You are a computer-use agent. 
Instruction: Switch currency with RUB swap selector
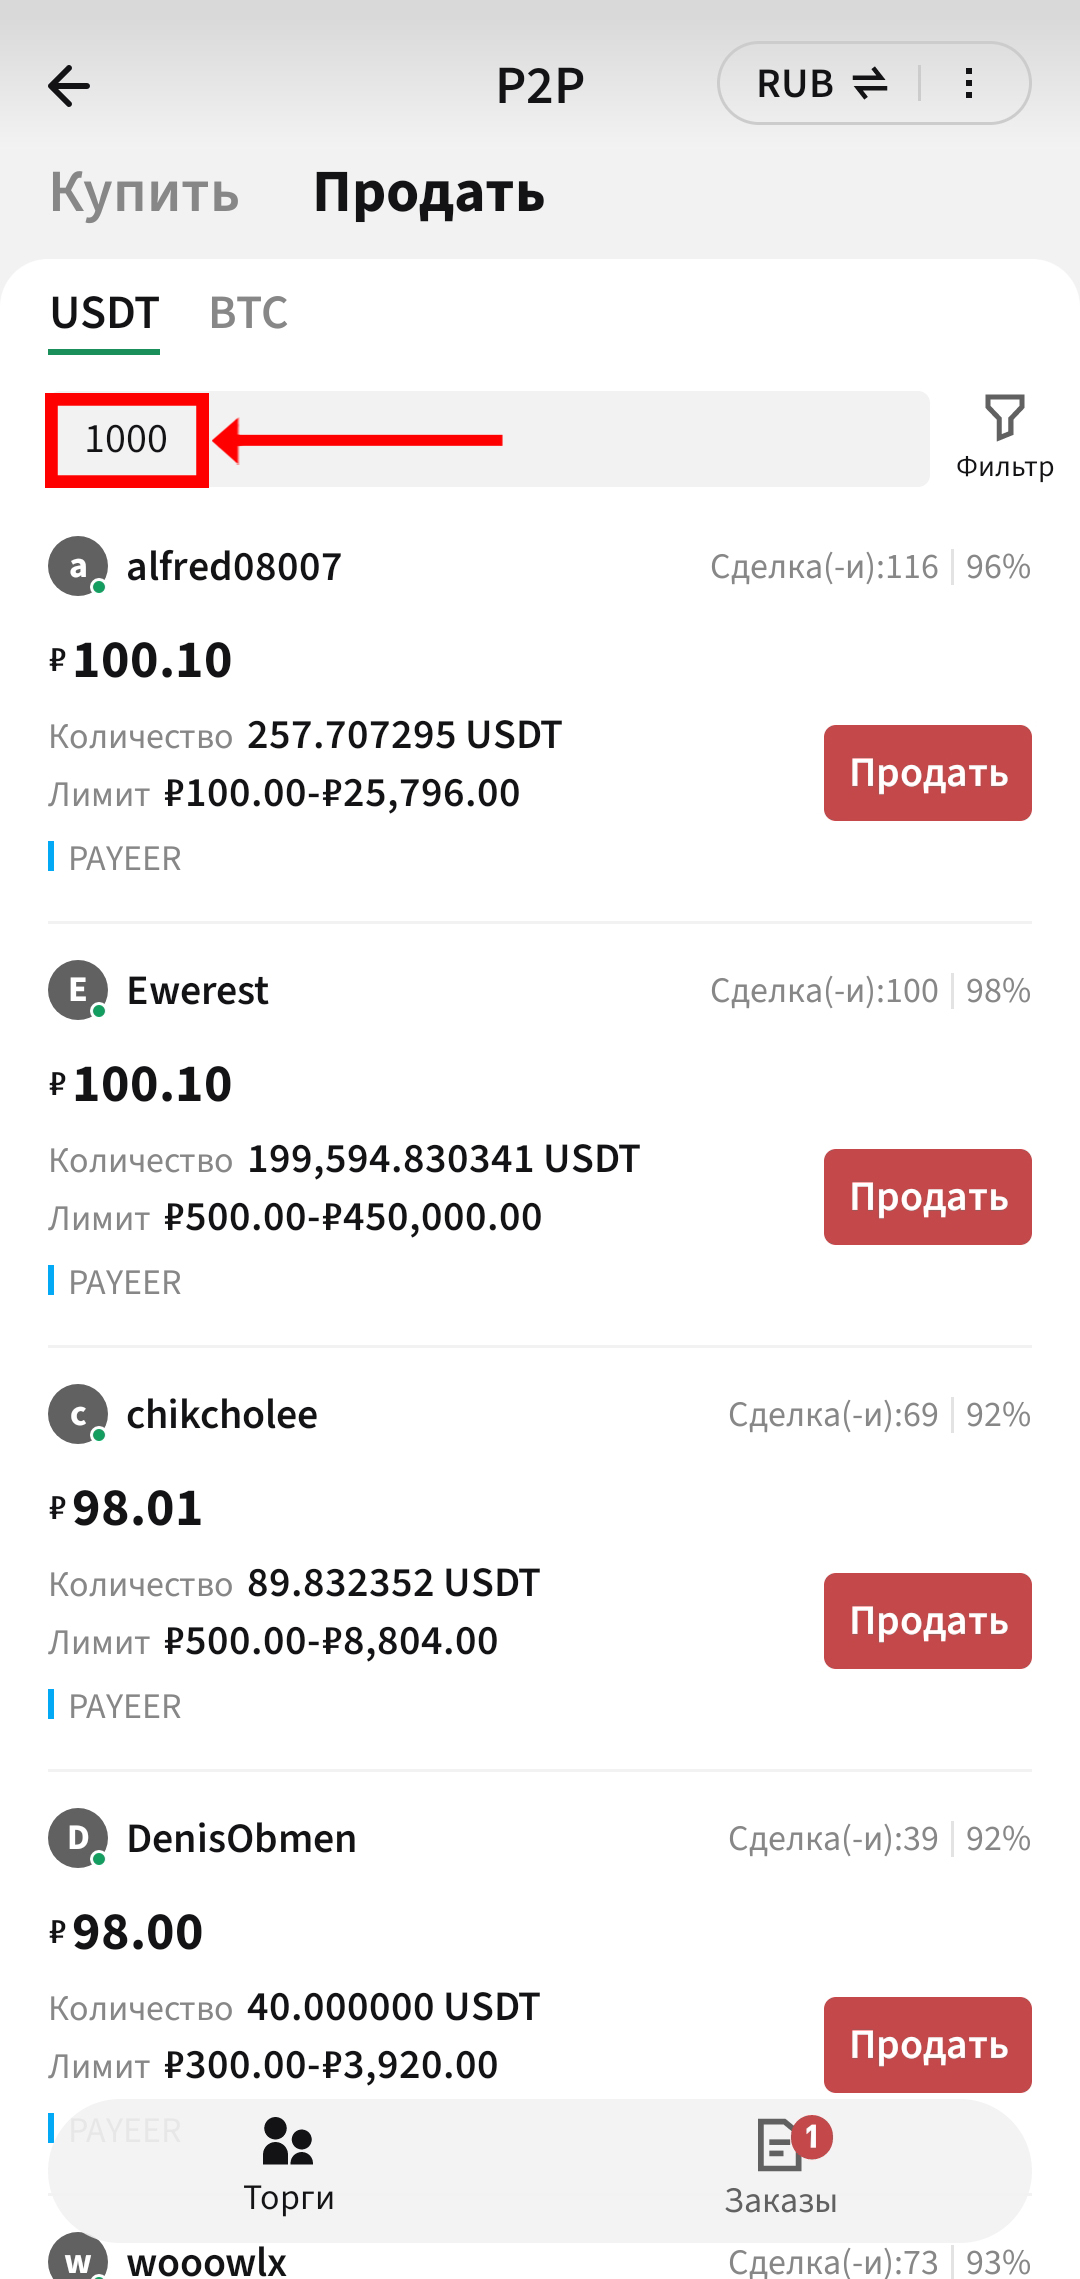click(x=822, y=83)
